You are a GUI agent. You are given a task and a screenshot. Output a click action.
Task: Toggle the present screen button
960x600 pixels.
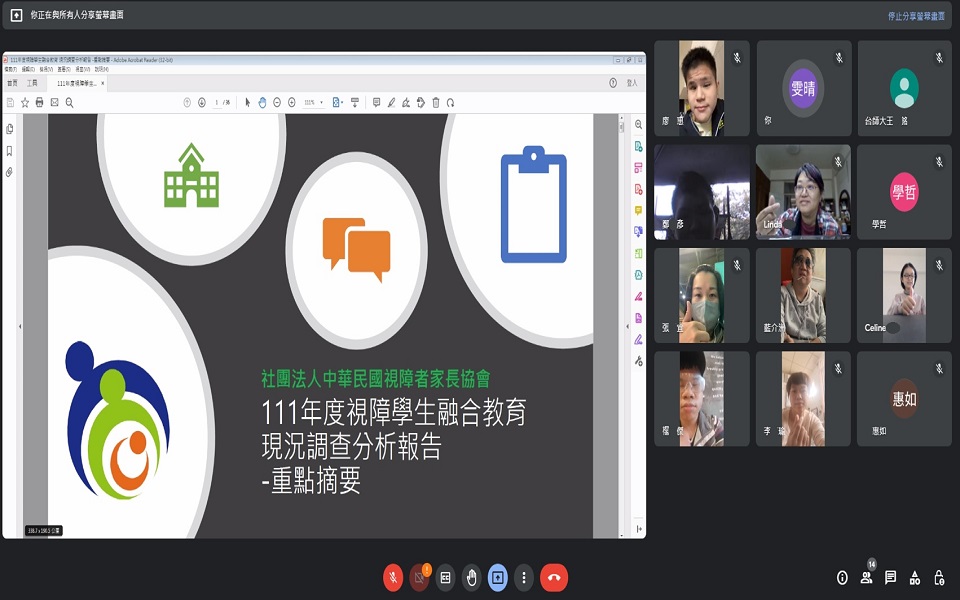tap(498, 577)
